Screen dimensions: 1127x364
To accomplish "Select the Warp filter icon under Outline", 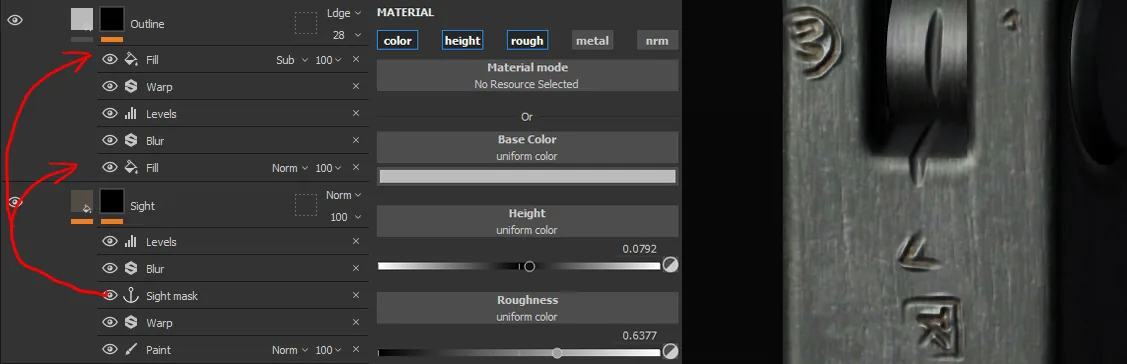I will [131, 87].
